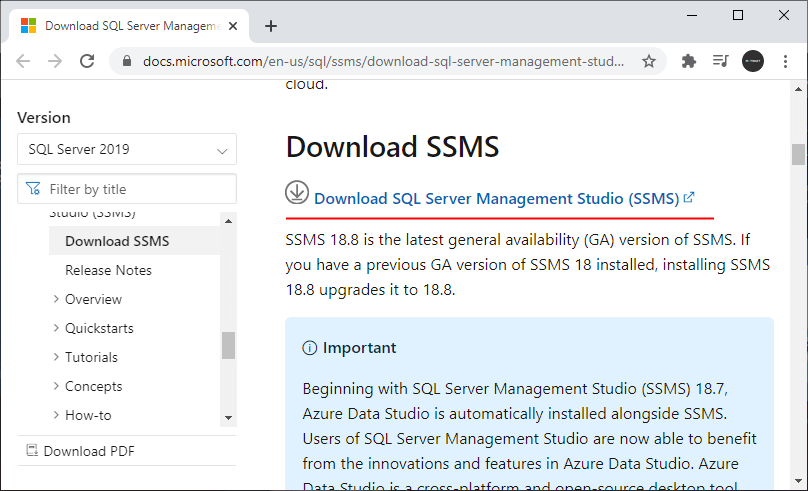Reload the page with refresh icon
The height and width of the screenshot is (491, 808).
pyautogui.click(x=87, y=61)
